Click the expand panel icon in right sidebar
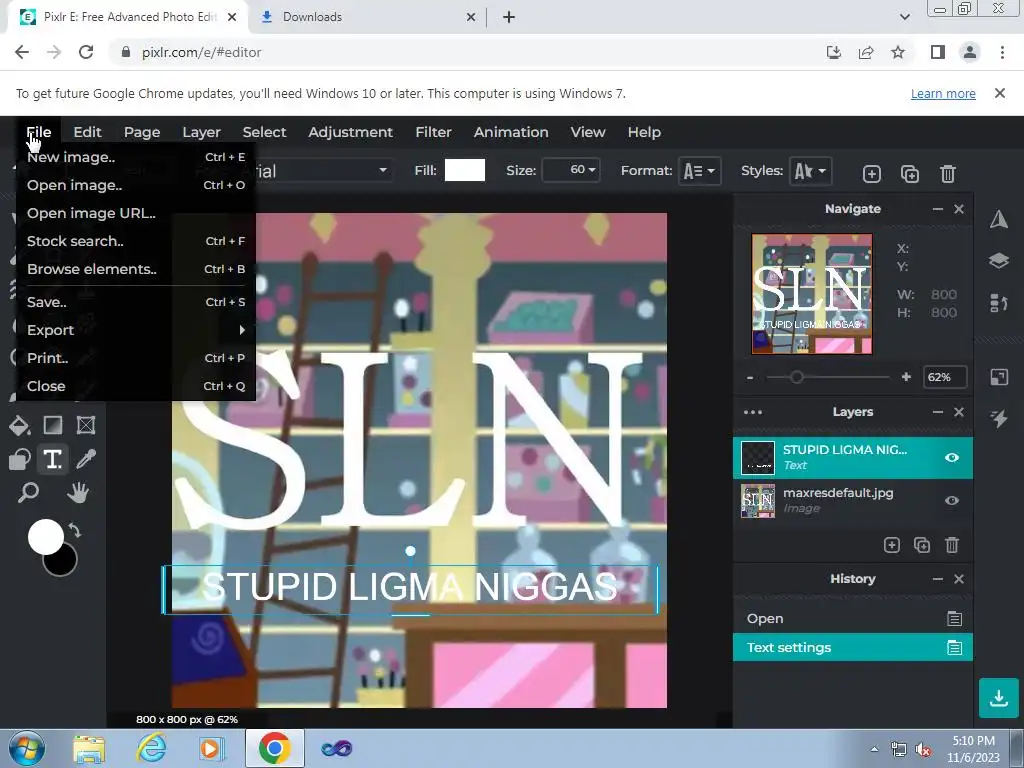Screen dimensions: 1024x768 coord(999,377)
